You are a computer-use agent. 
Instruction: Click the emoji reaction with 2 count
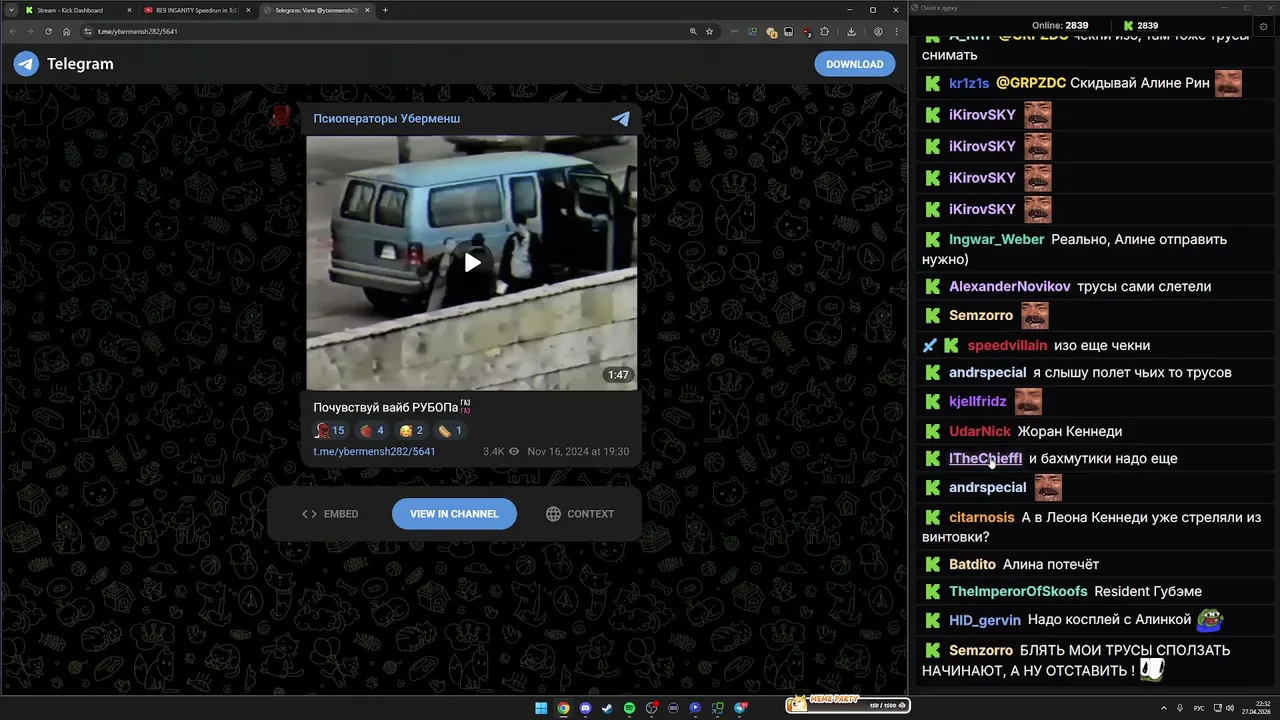point(411,431)
